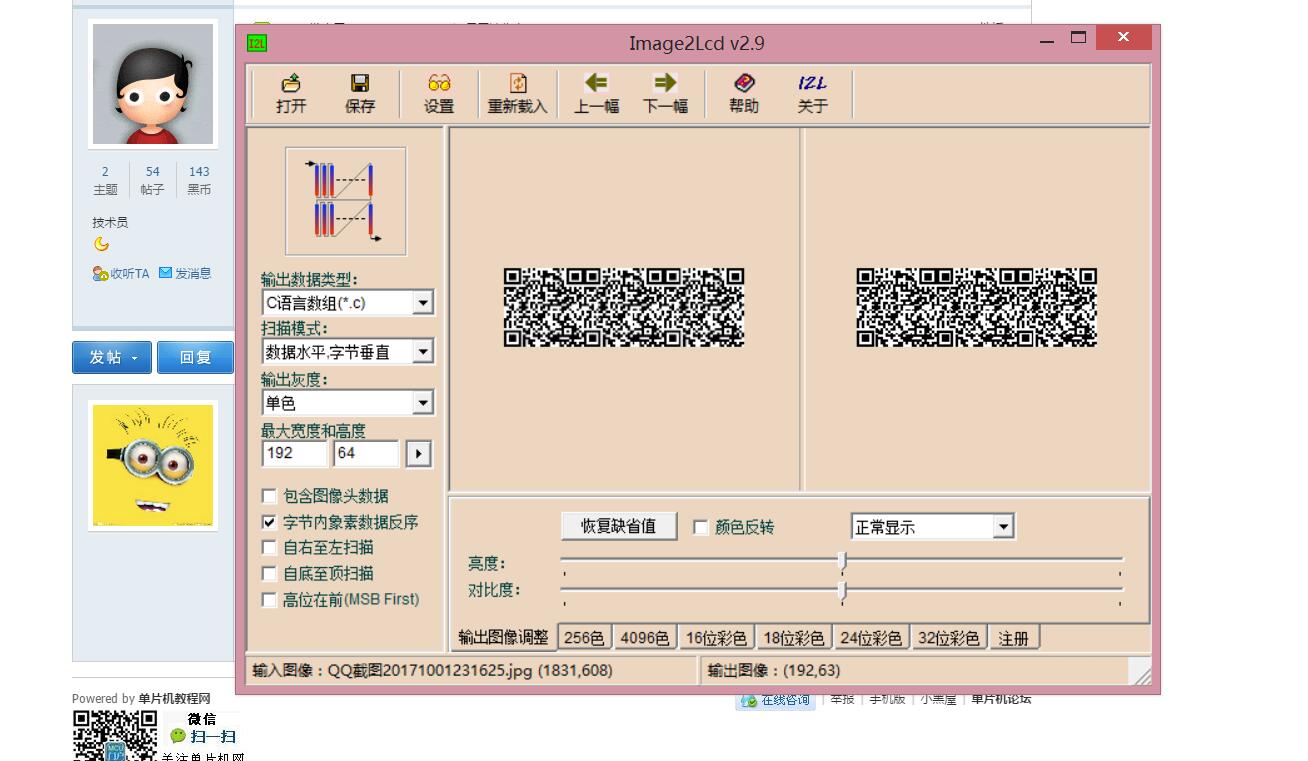Click the 对比度 contrast slider handle
This screenshot has width=1308, height=761.
click(842, 591)
